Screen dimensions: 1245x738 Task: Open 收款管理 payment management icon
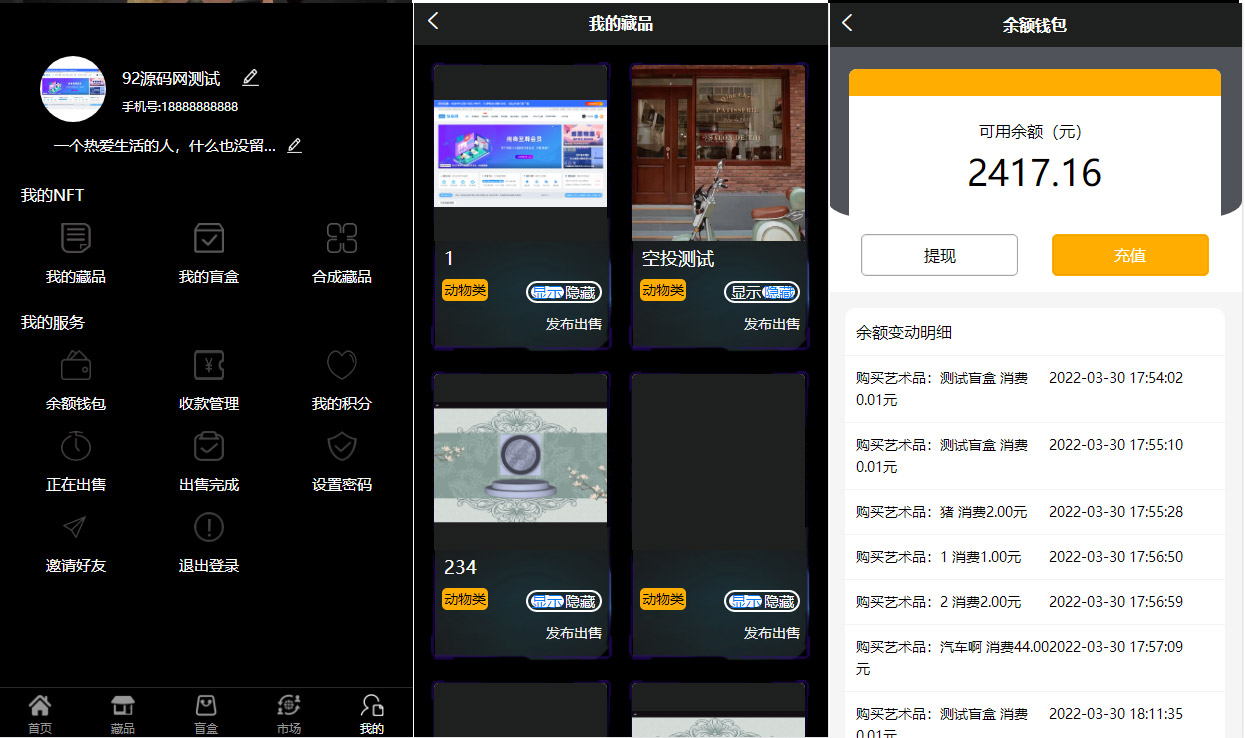209,365
